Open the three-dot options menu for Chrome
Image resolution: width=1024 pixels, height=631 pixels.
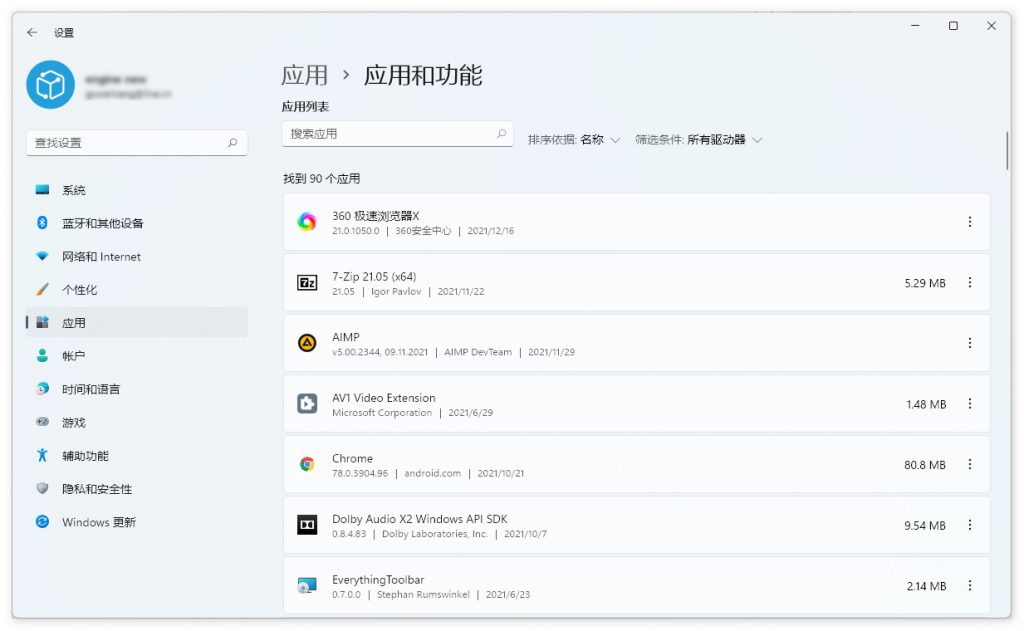(x=970, y=464)
